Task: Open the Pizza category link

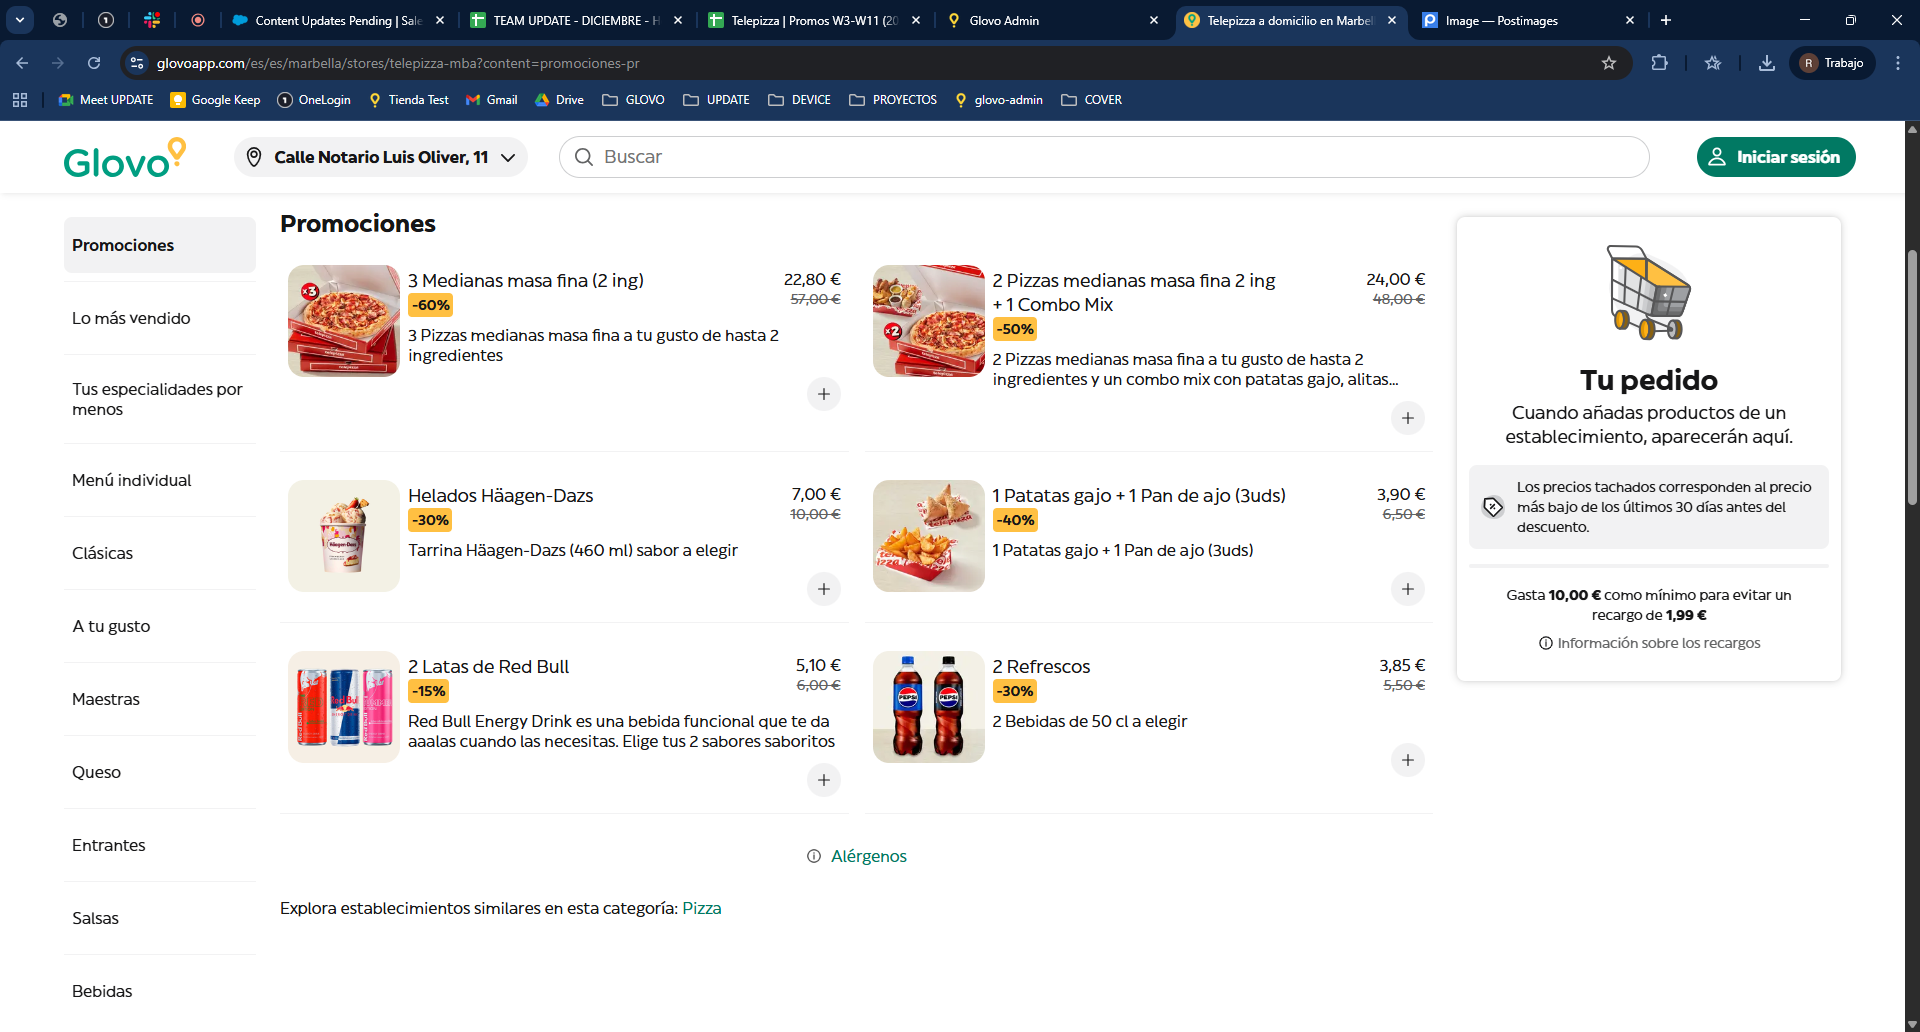Action: point(701,908)
